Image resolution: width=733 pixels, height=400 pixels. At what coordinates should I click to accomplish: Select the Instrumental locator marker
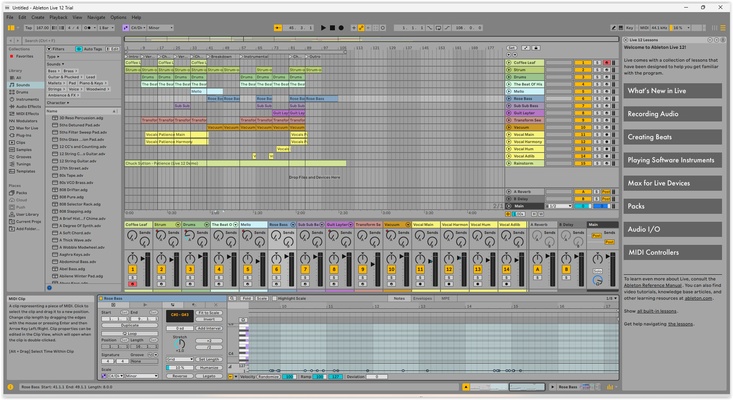coord(255,57)
